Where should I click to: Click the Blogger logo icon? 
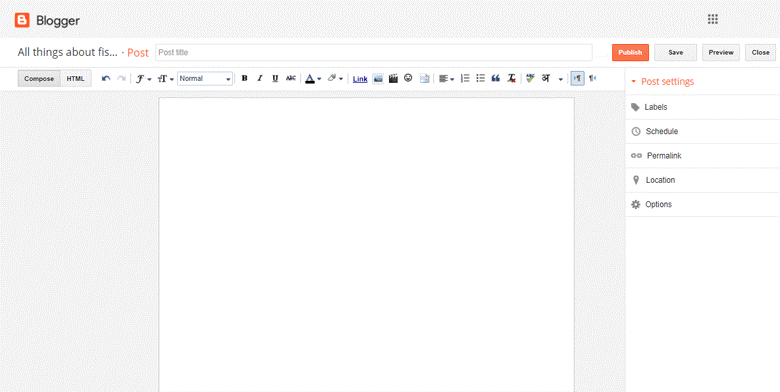point(22,20)
